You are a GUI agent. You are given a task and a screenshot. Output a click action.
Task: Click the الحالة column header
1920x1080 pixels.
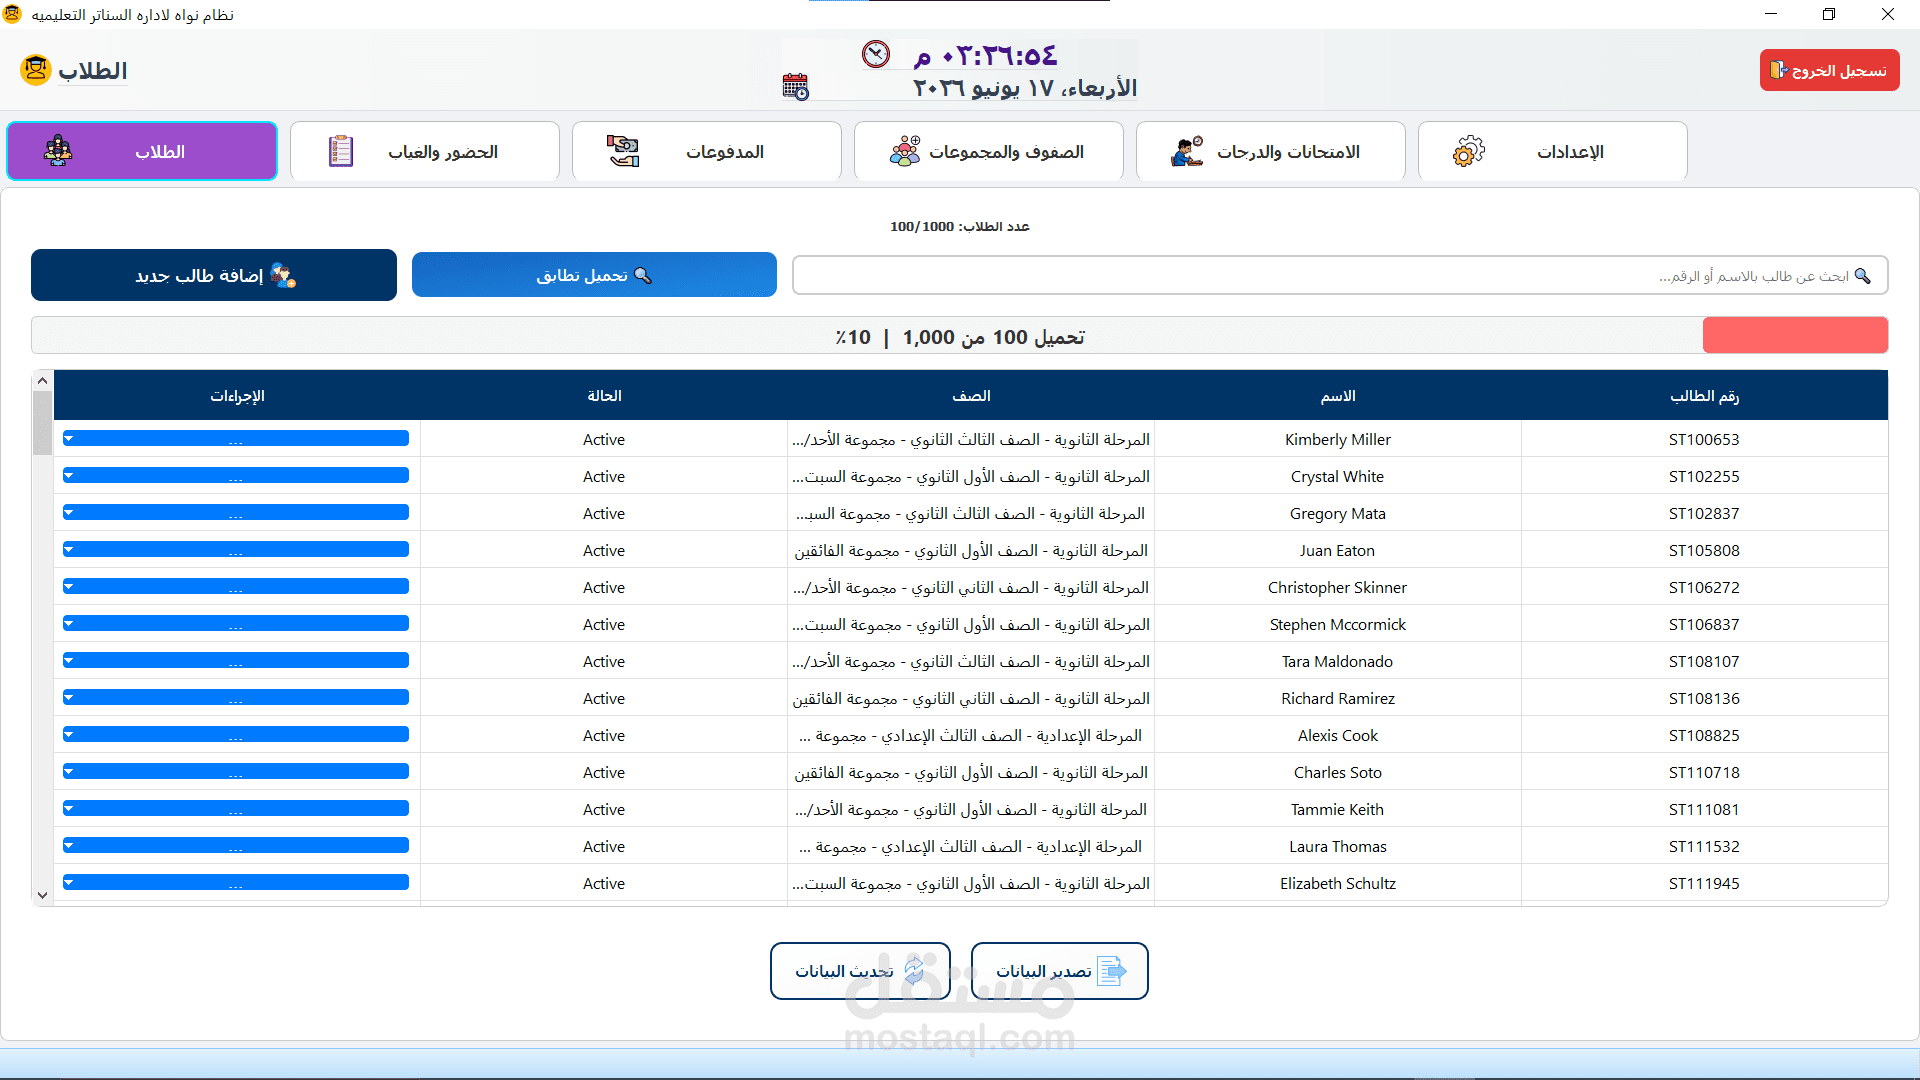pos(604,396)
